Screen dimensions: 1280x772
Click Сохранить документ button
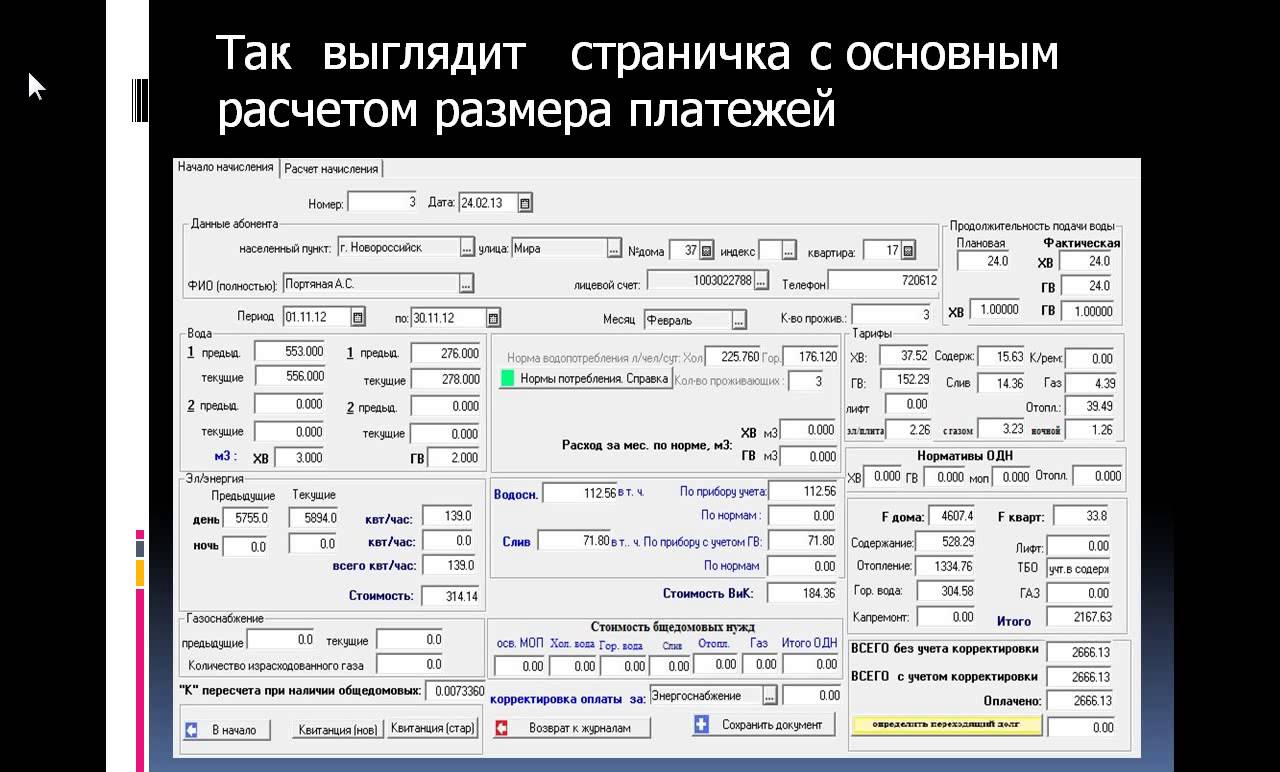coord(763,724)
